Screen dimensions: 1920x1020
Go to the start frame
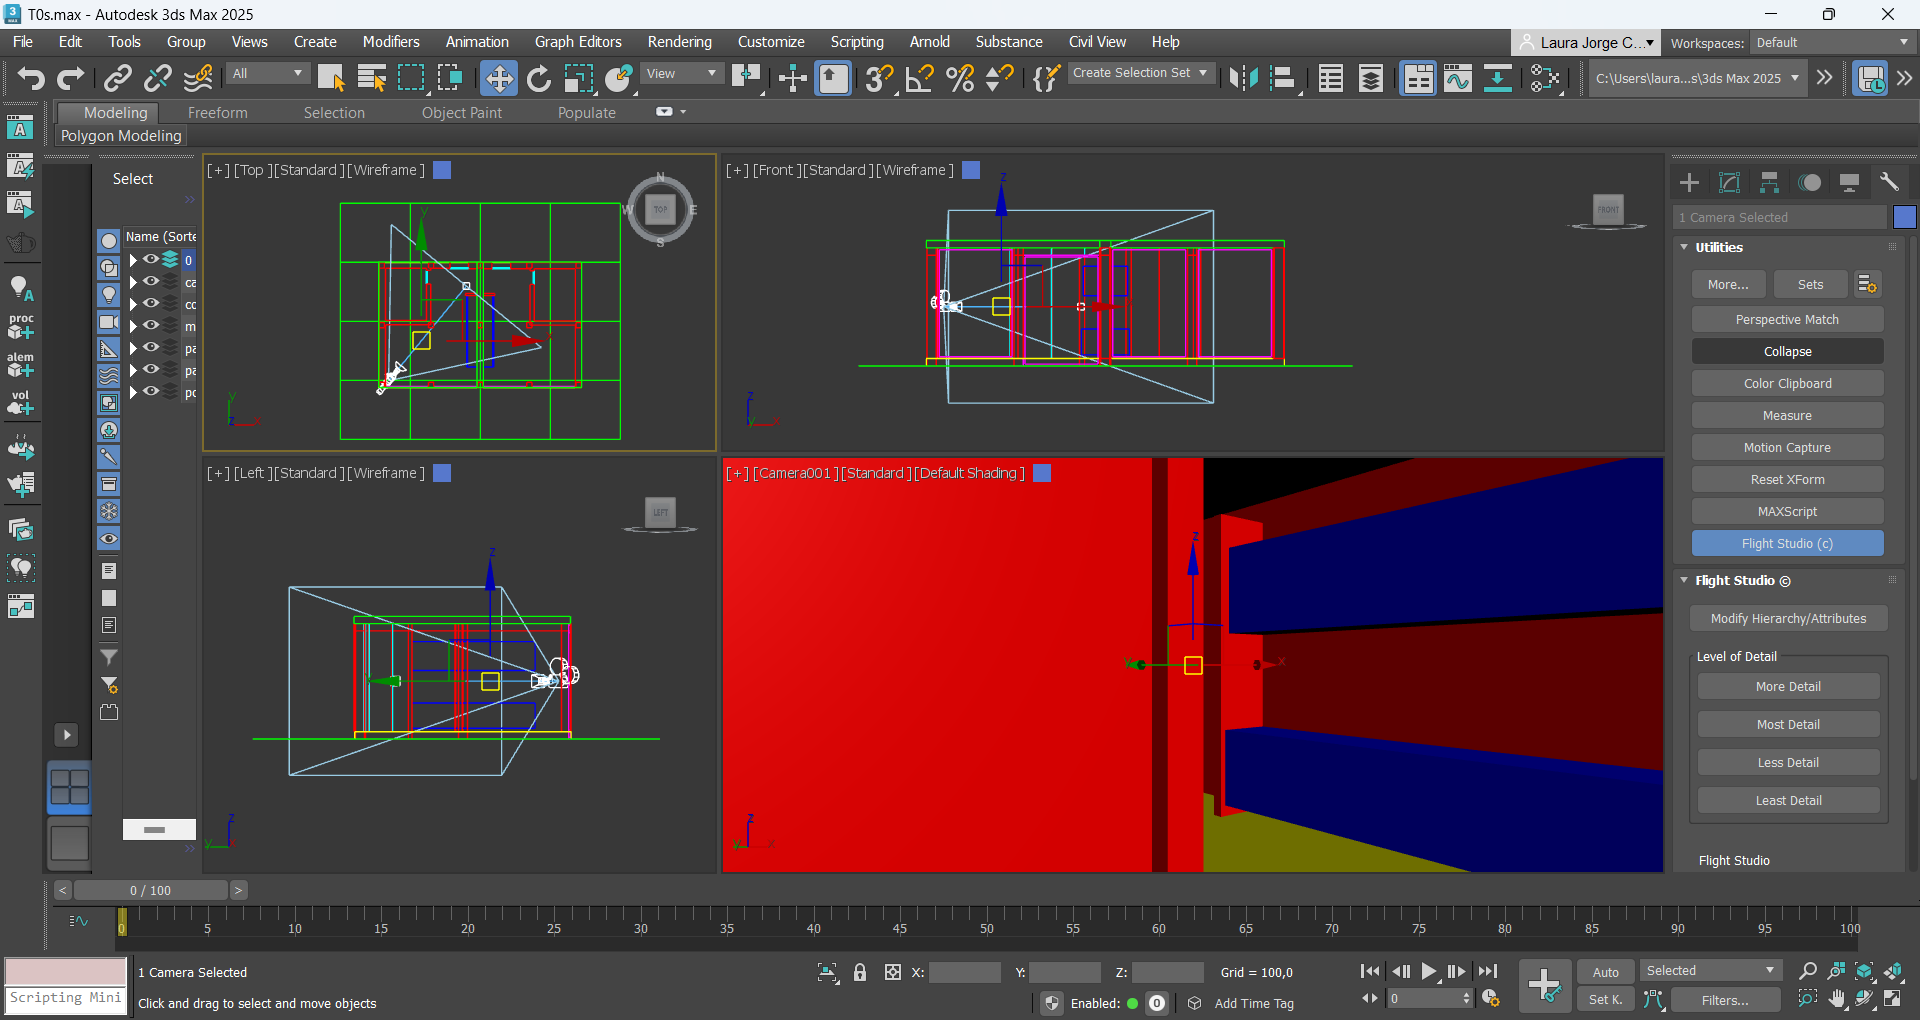click(x=1370, y=971)
